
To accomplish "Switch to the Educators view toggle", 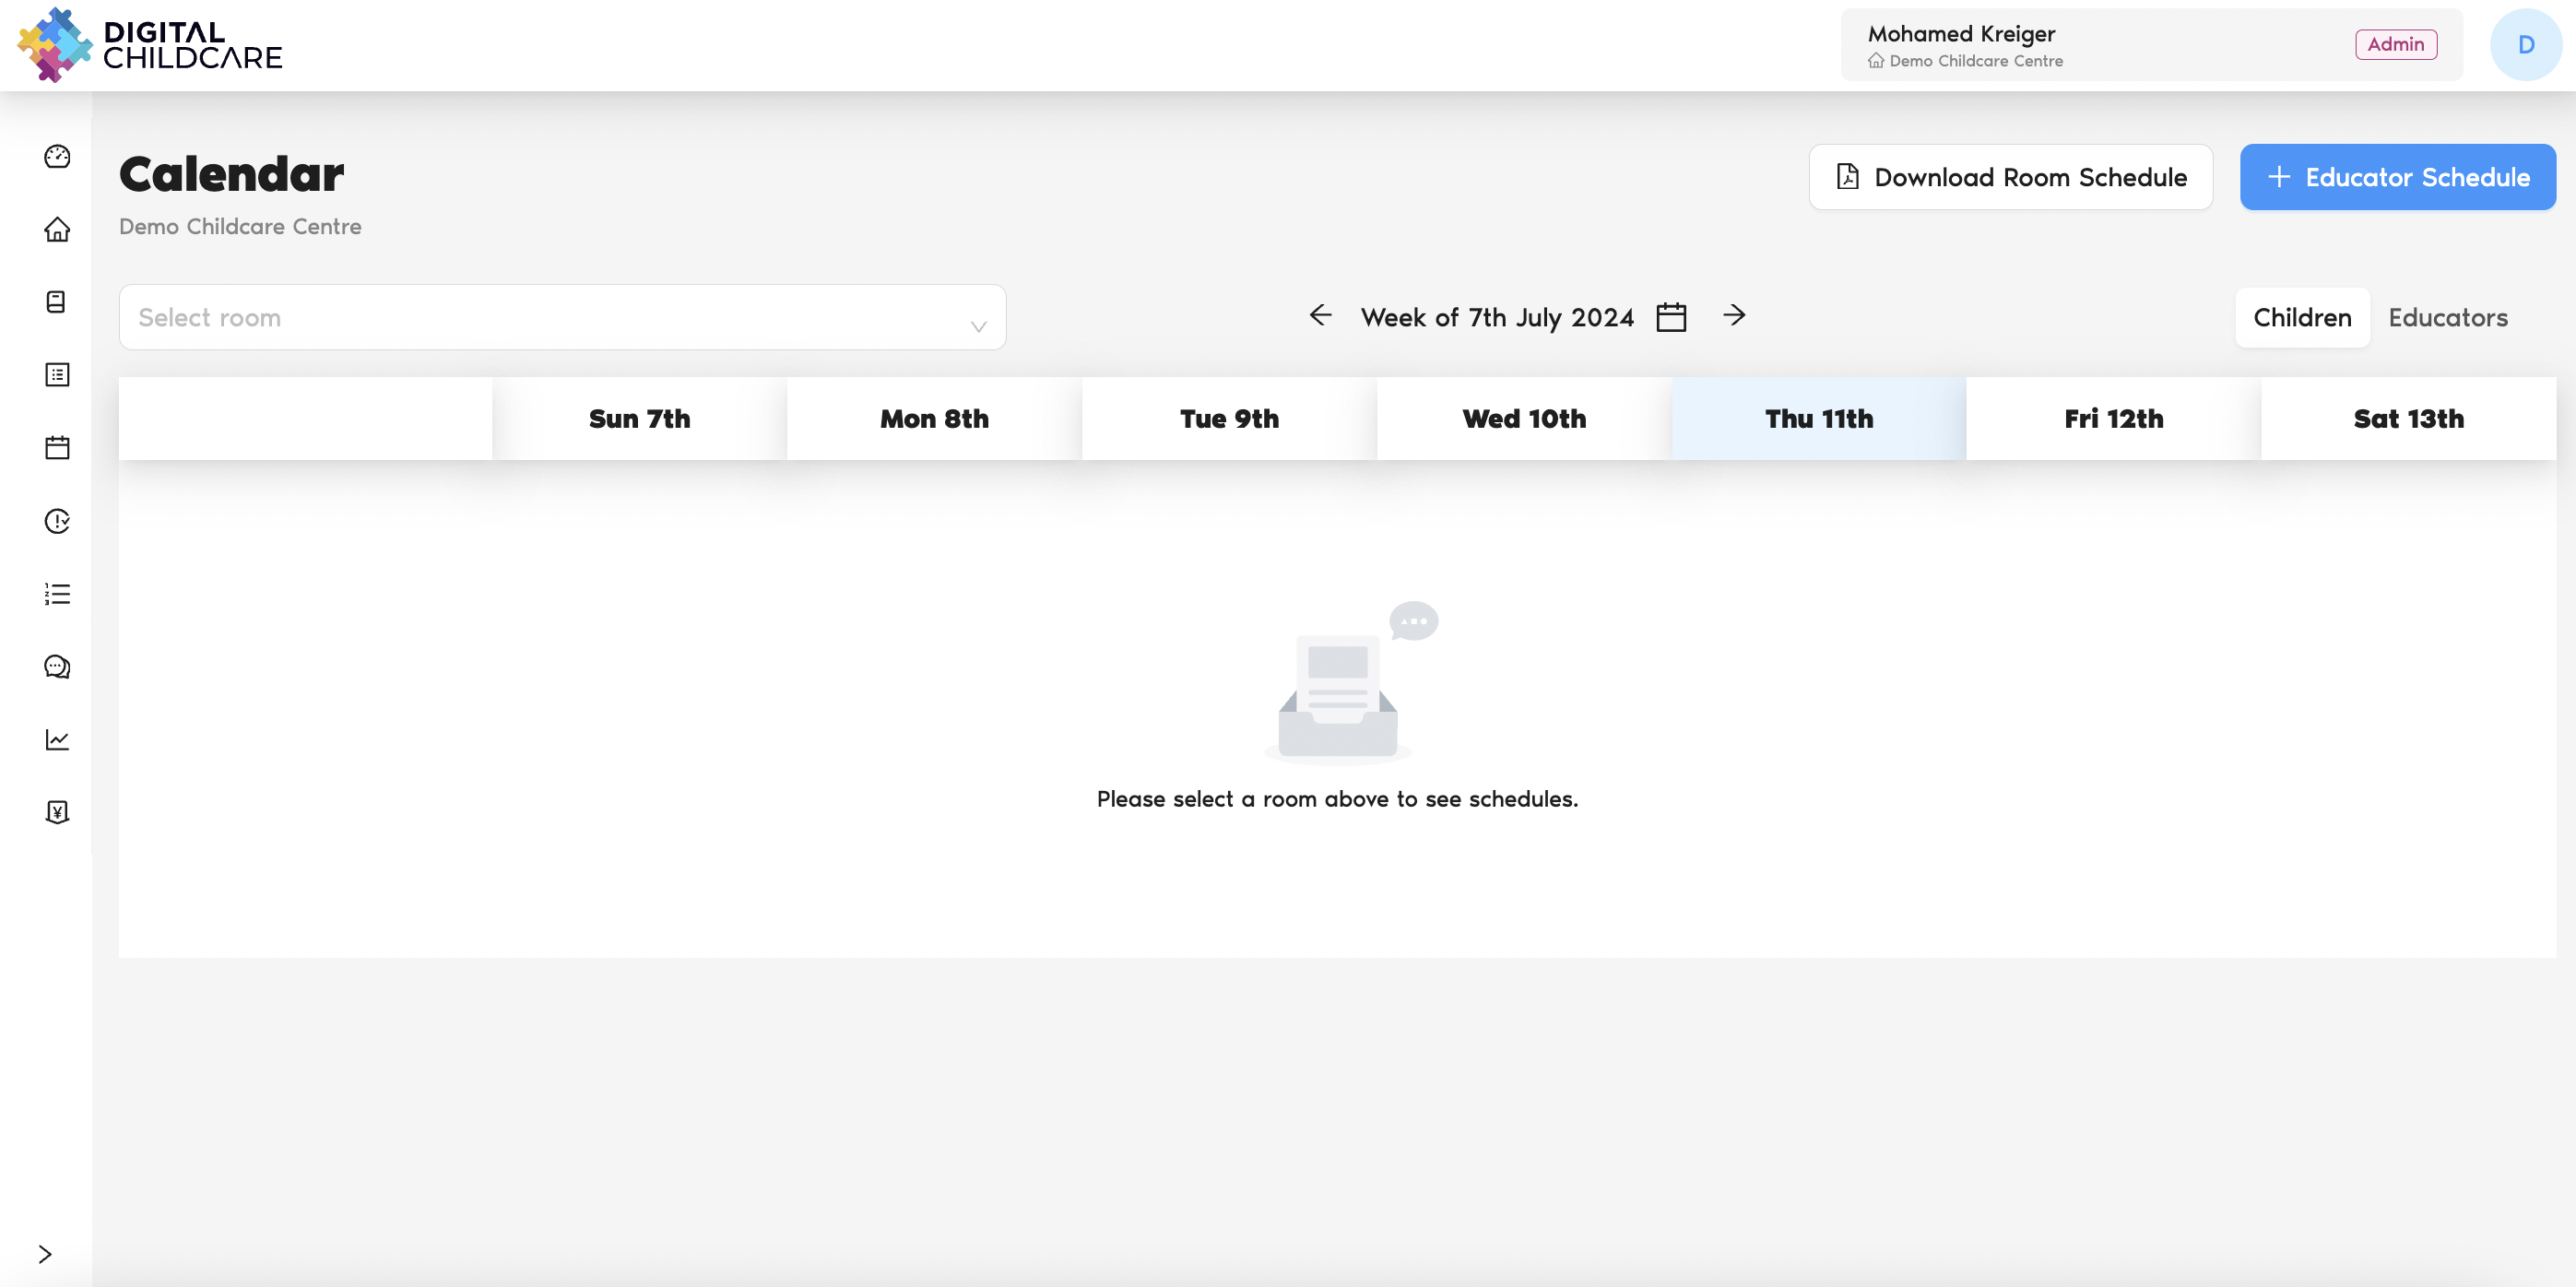I will click(x=2447, y=317).
